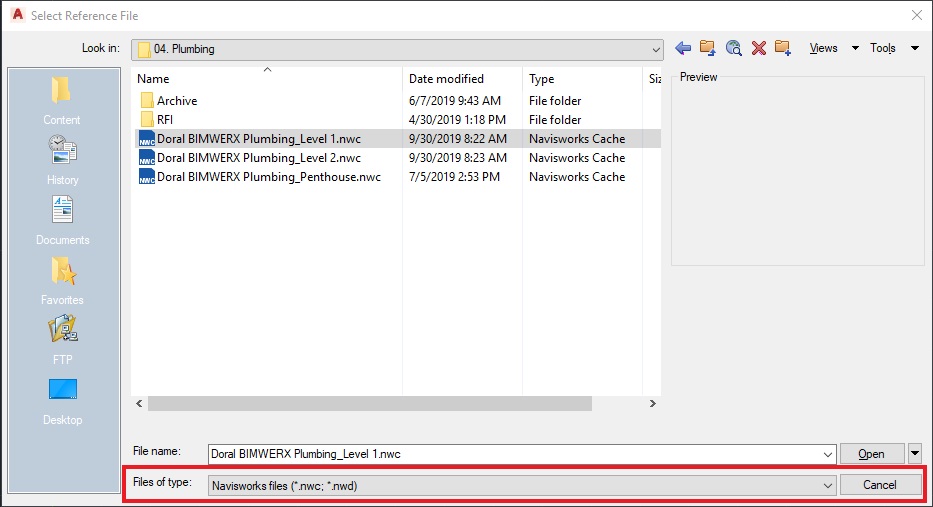Viewport: 933px width, 507px height.
Task: Select Doral BIMWERX Plumbing_Penthouse.nwc
Action: [x=269, y=177]
